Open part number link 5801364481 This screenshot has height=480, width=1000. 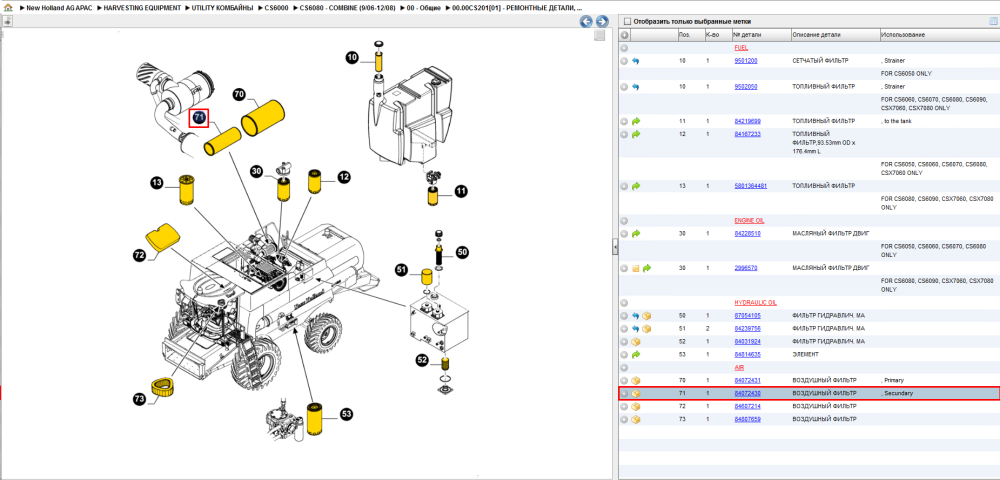(750, 186)
